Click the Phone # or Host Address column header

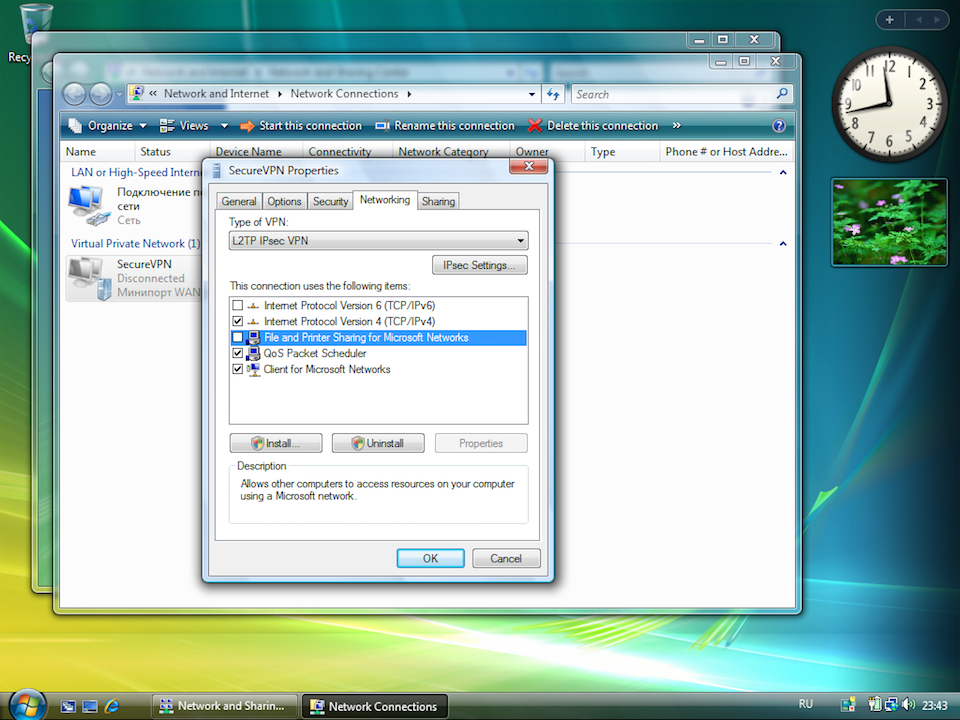click(x=727, y=152)
